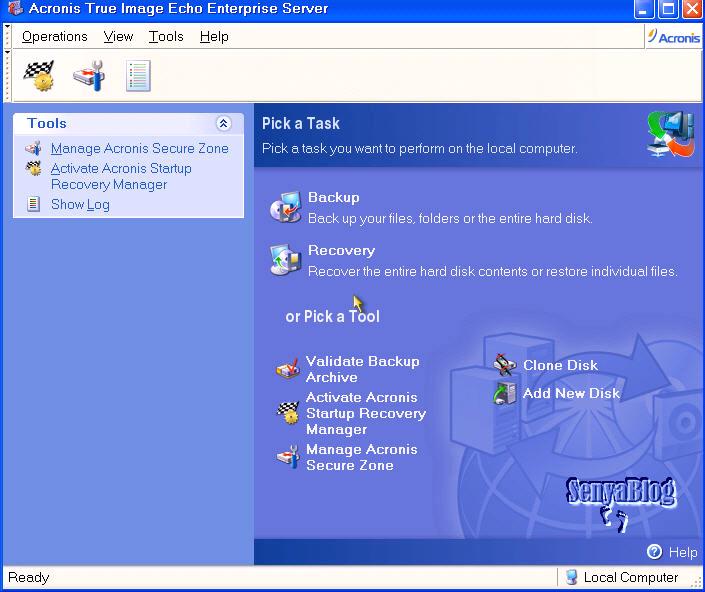Screen dimensions: 705x592
Task: Maximize the Acronis window
Action: (668, 9)
